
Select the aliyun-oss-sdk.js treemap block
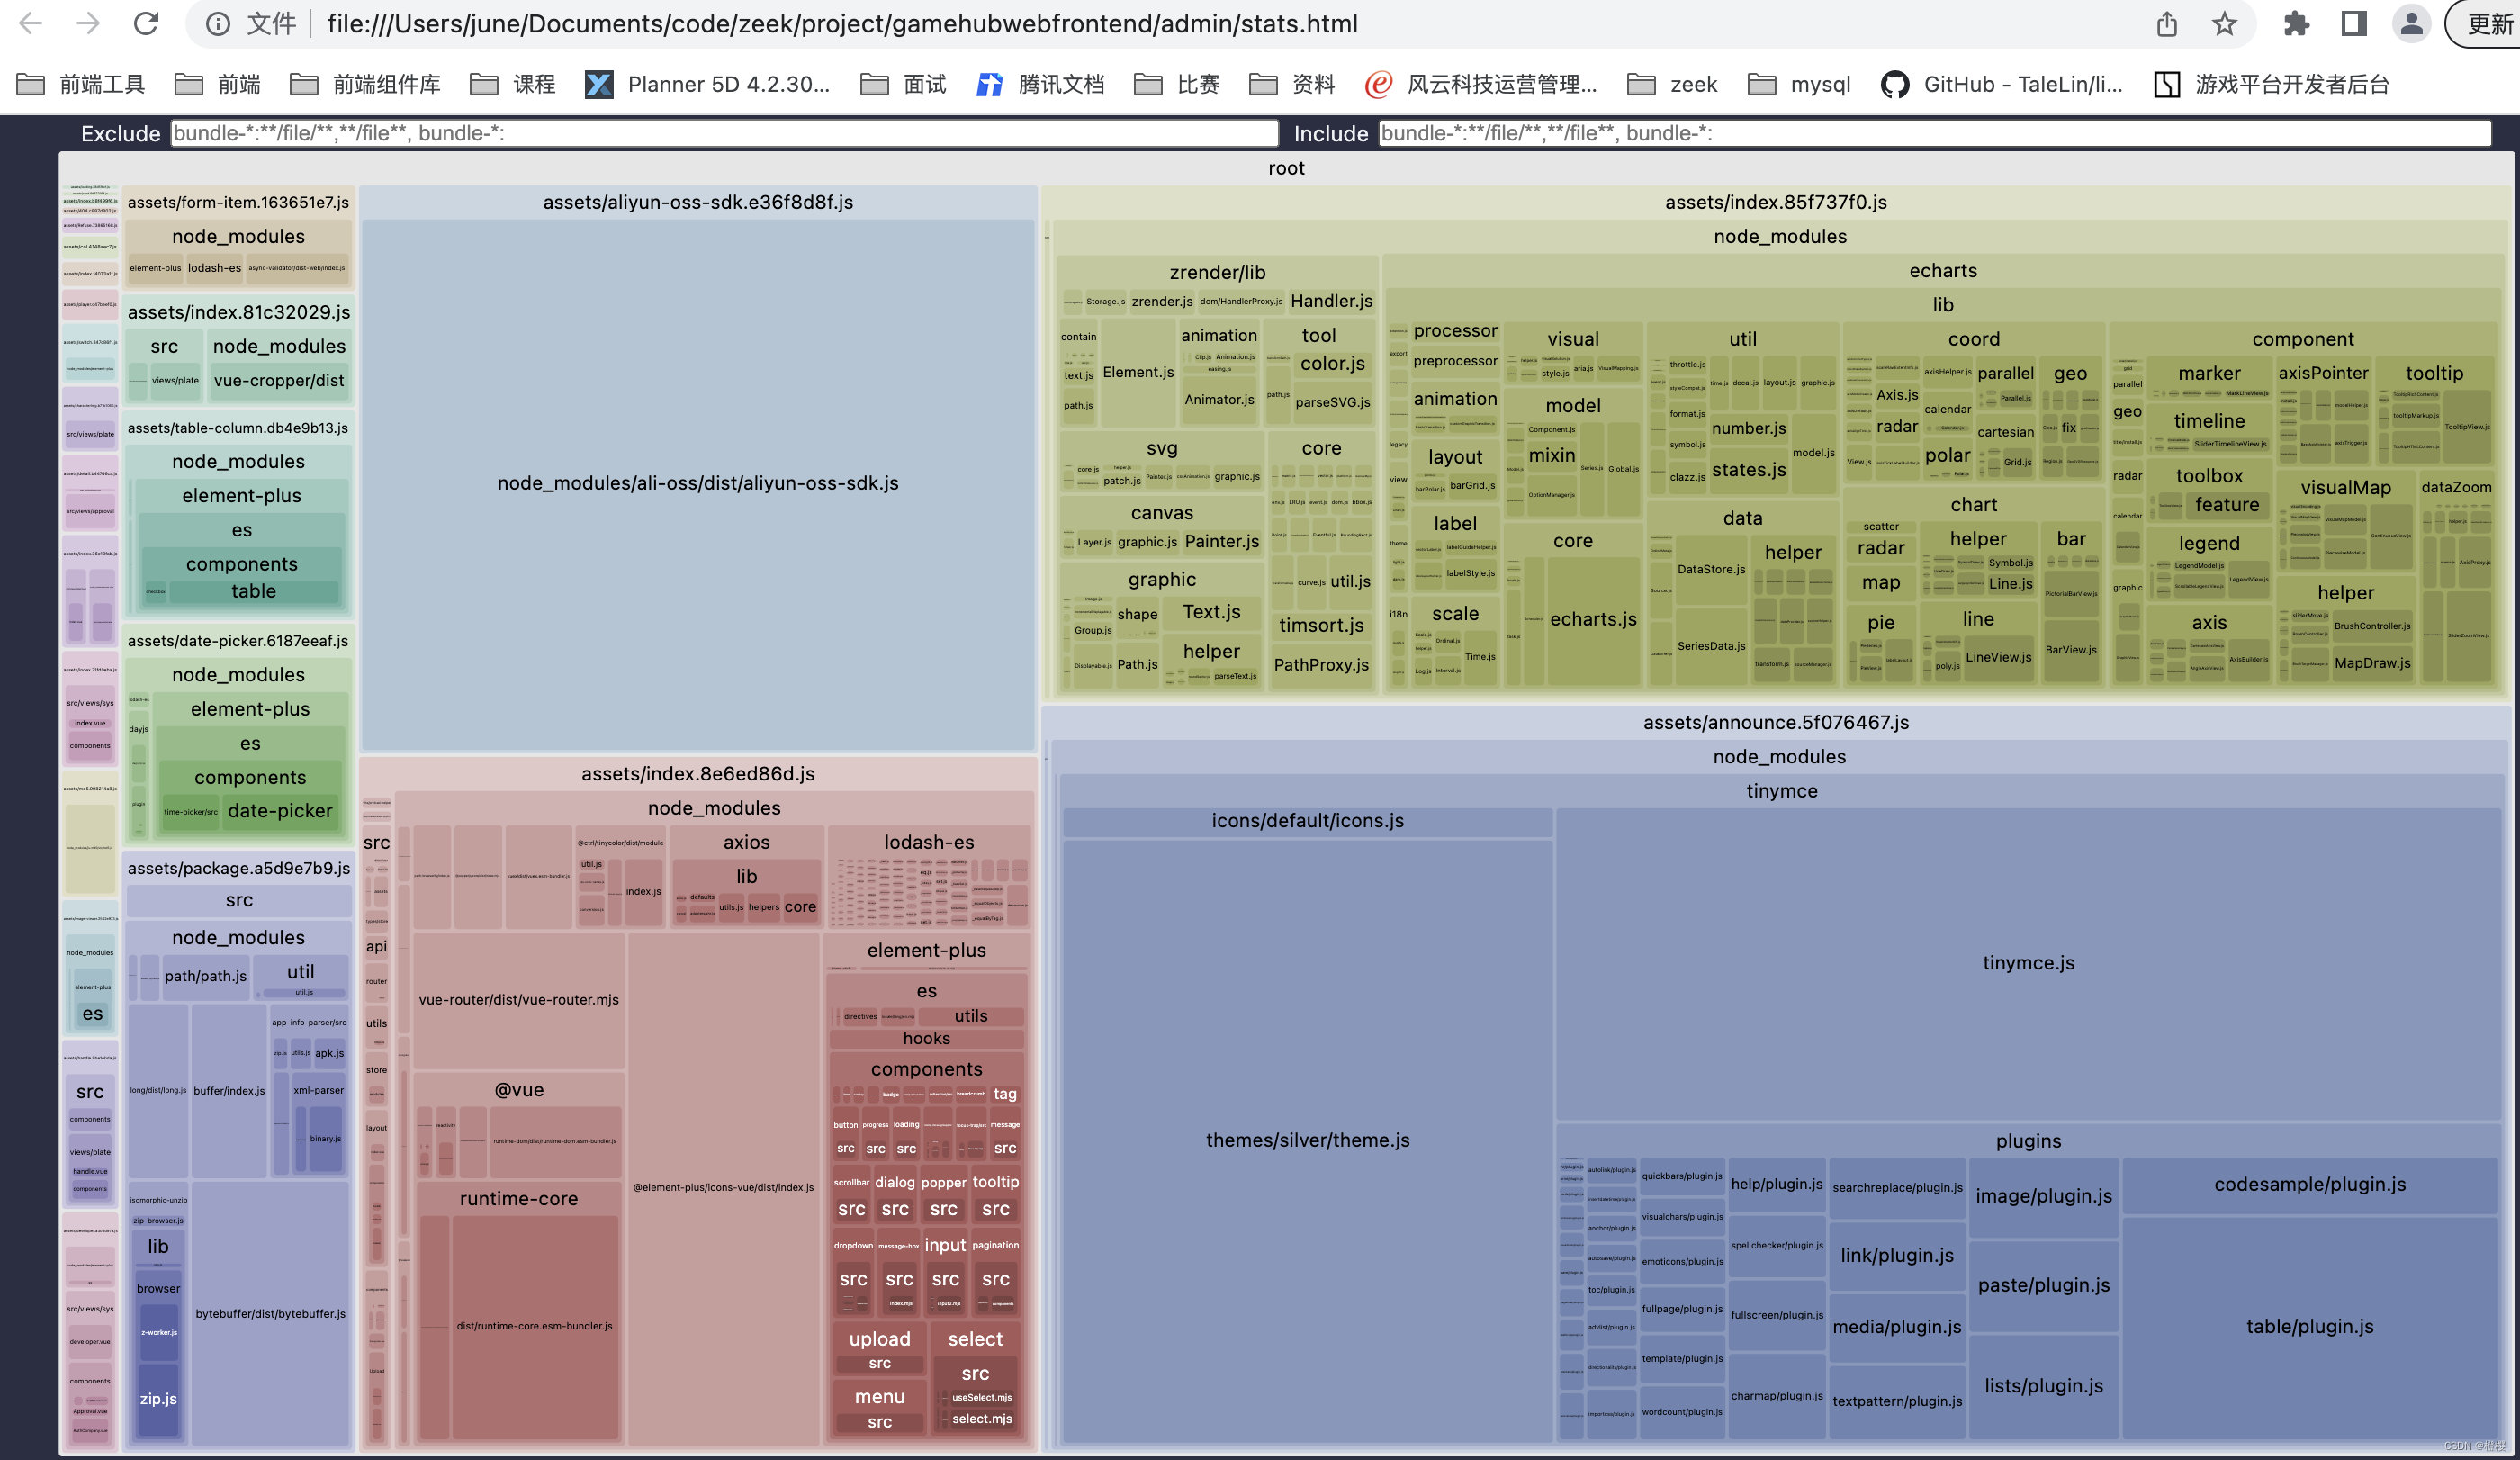698,483
